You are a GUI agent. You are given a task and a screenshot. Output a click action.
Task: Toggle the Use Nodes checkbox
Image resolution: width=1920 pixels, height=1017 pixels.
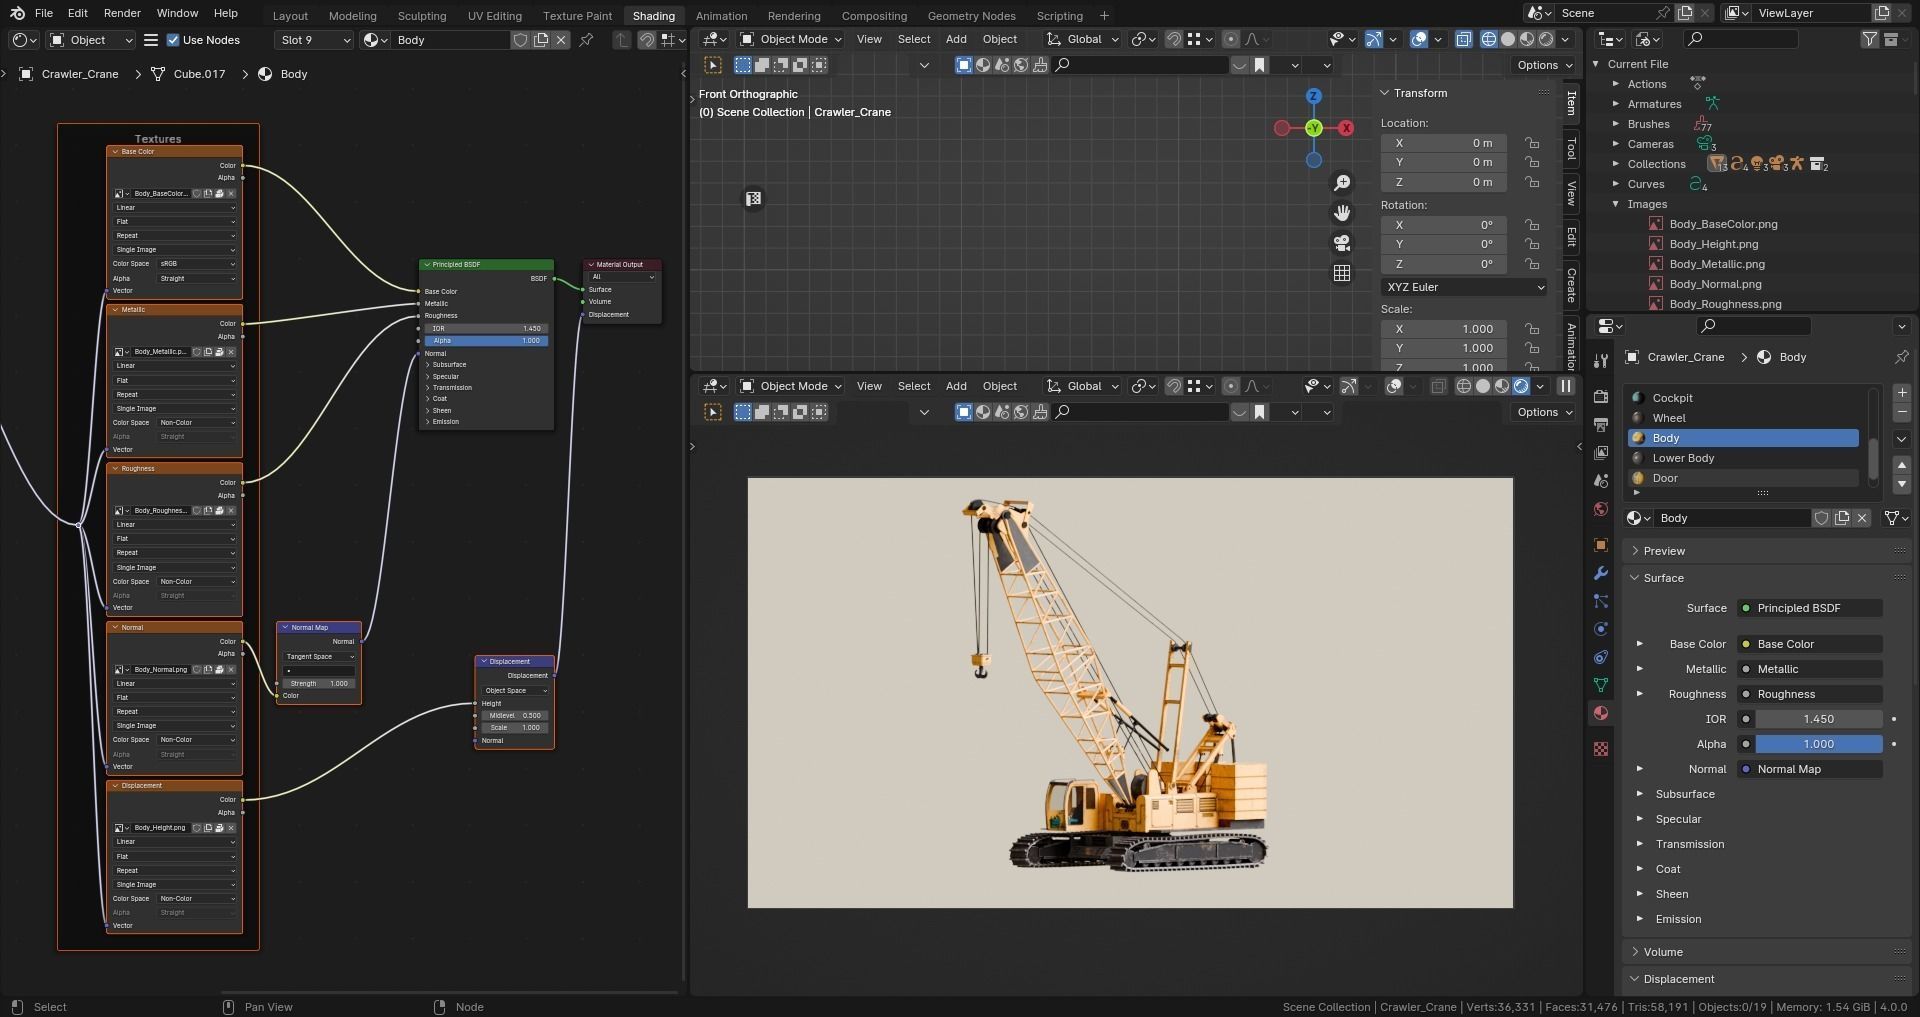pos(173,40)
